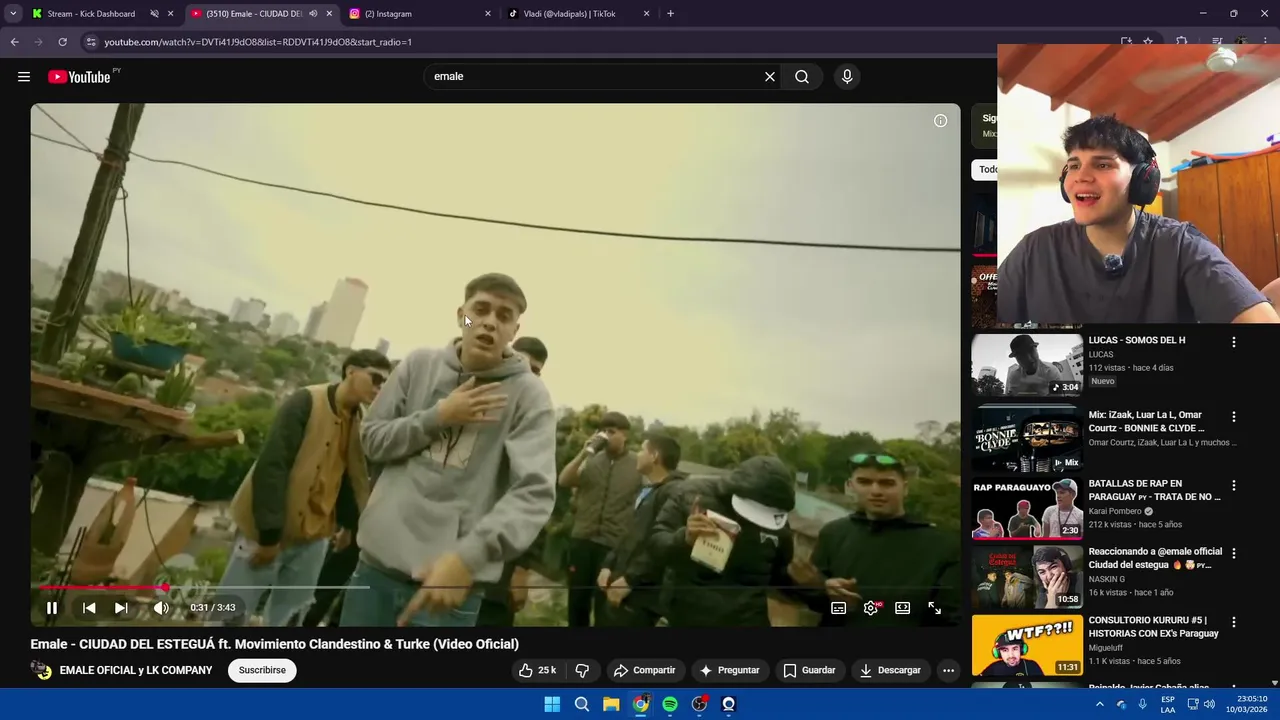Open the 'Karai Pombero' channel name
Screen dimensions: 1280x720
[x=1115, y=511]
